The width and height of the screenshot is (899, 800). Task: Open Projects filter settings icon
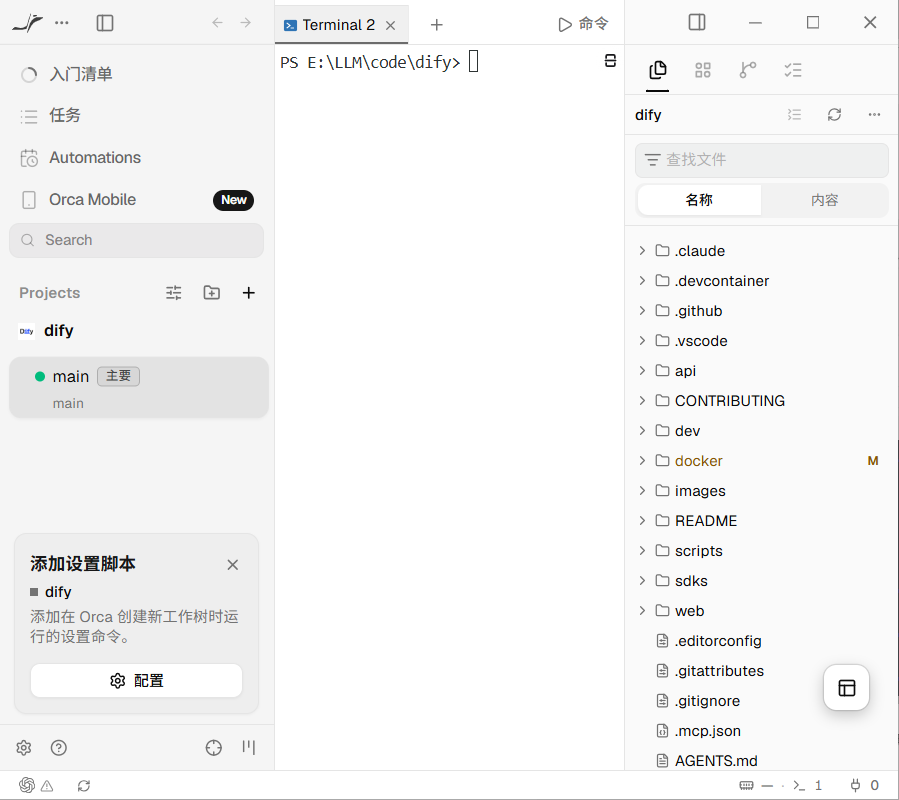tap(174, 293)
